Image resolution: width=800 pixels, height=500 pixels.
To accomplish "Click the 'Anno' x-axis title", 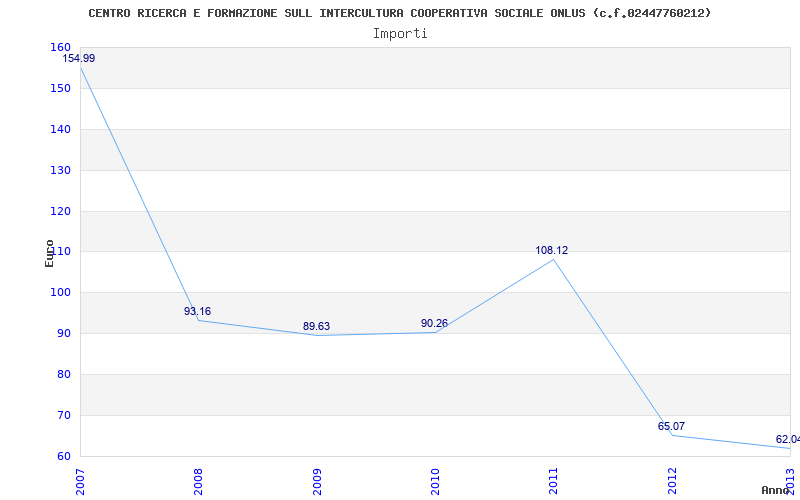I will [x=775, y=490].
